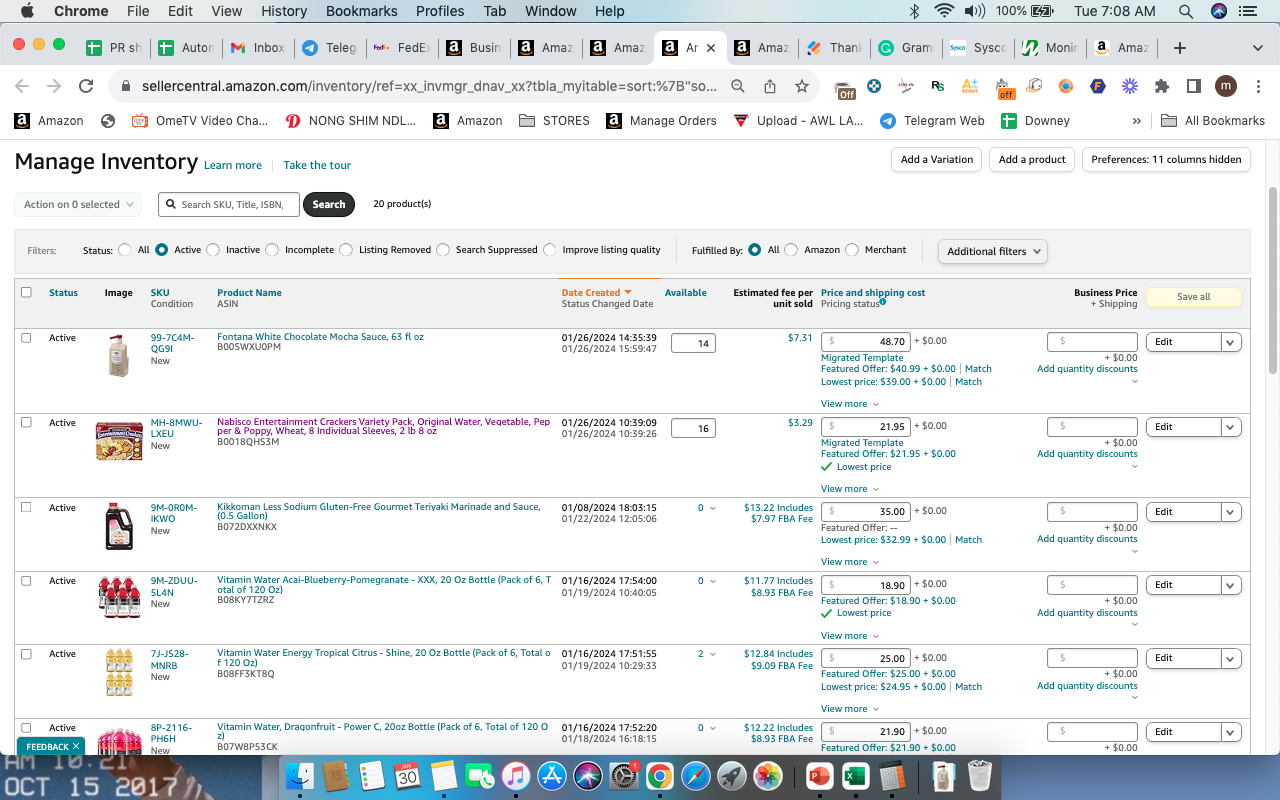Open the App Store from the Dock
1280x800 pixels.
[551, 776]
